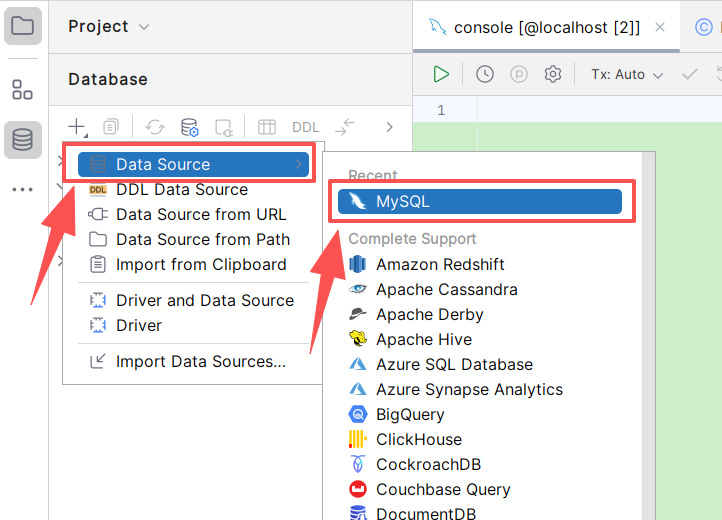
Task: Click the table editor icon in Database toolbar
Action: click(267, 127)
